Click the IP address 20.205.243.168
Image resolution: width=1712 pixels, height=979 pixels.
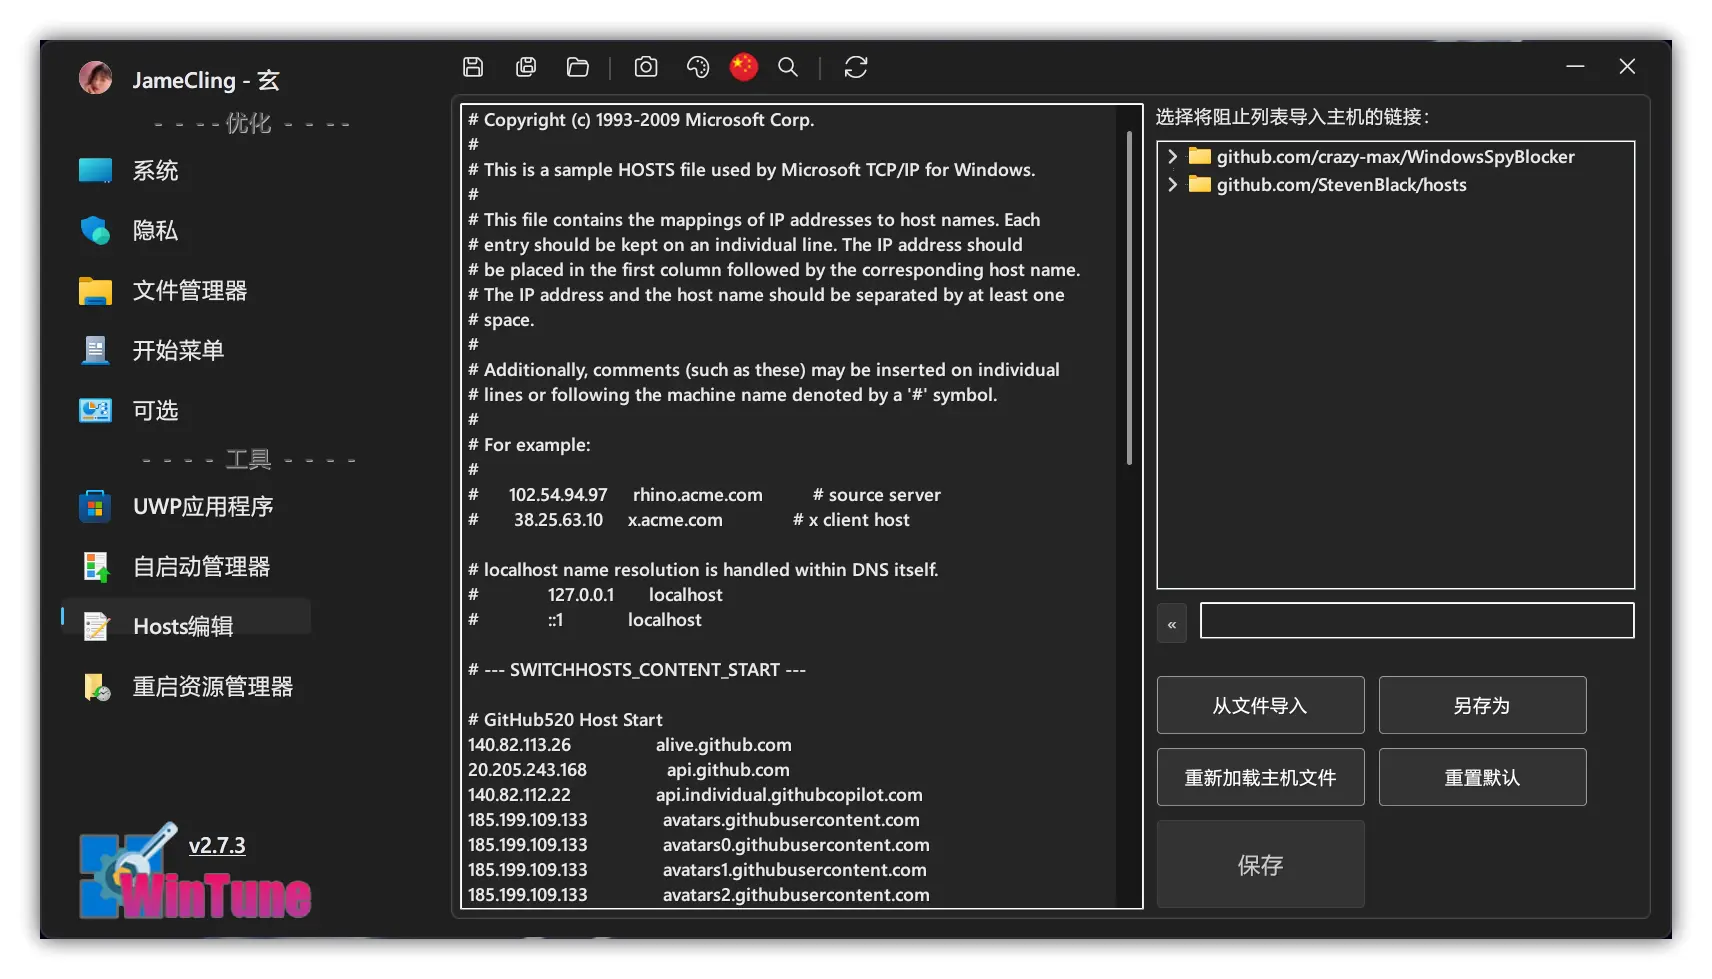[527, 769]
